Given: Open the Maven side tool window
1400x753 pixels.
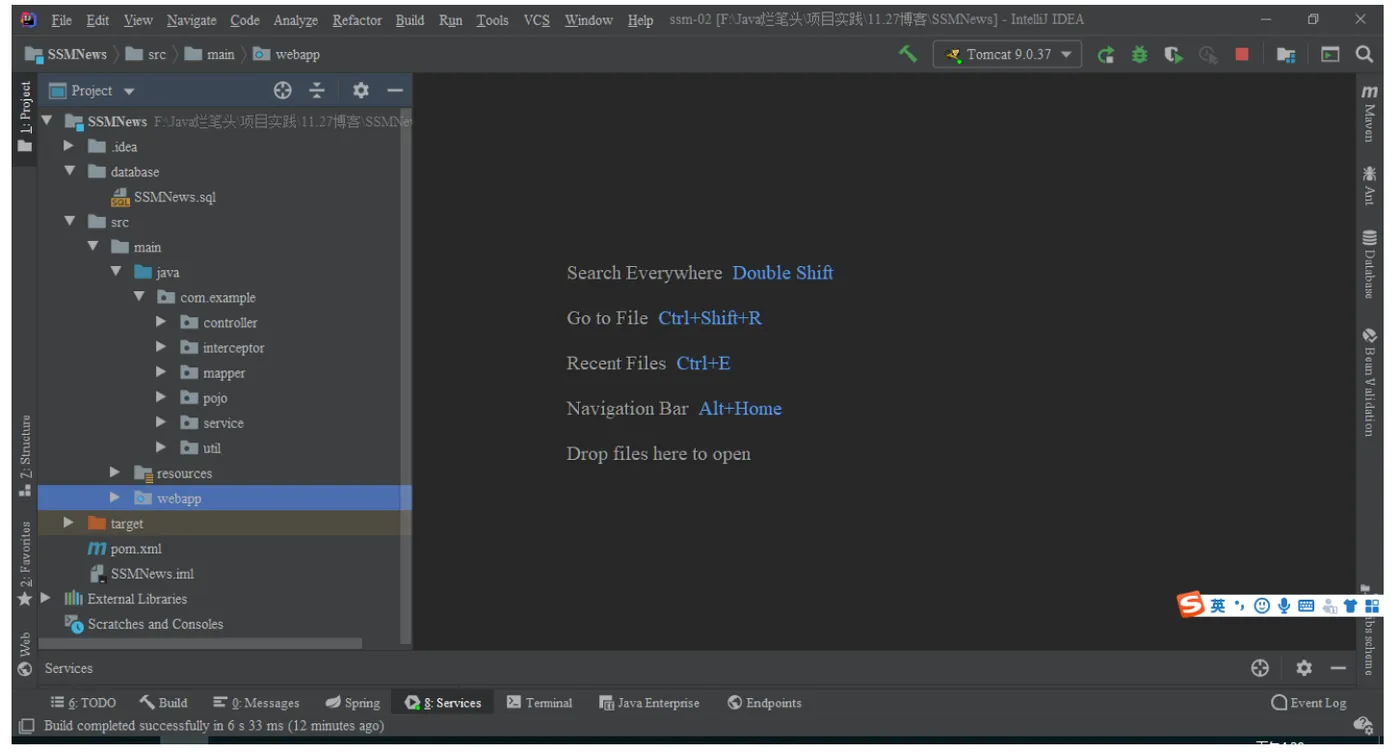Looking at the screenshot, I should 1369,113.
